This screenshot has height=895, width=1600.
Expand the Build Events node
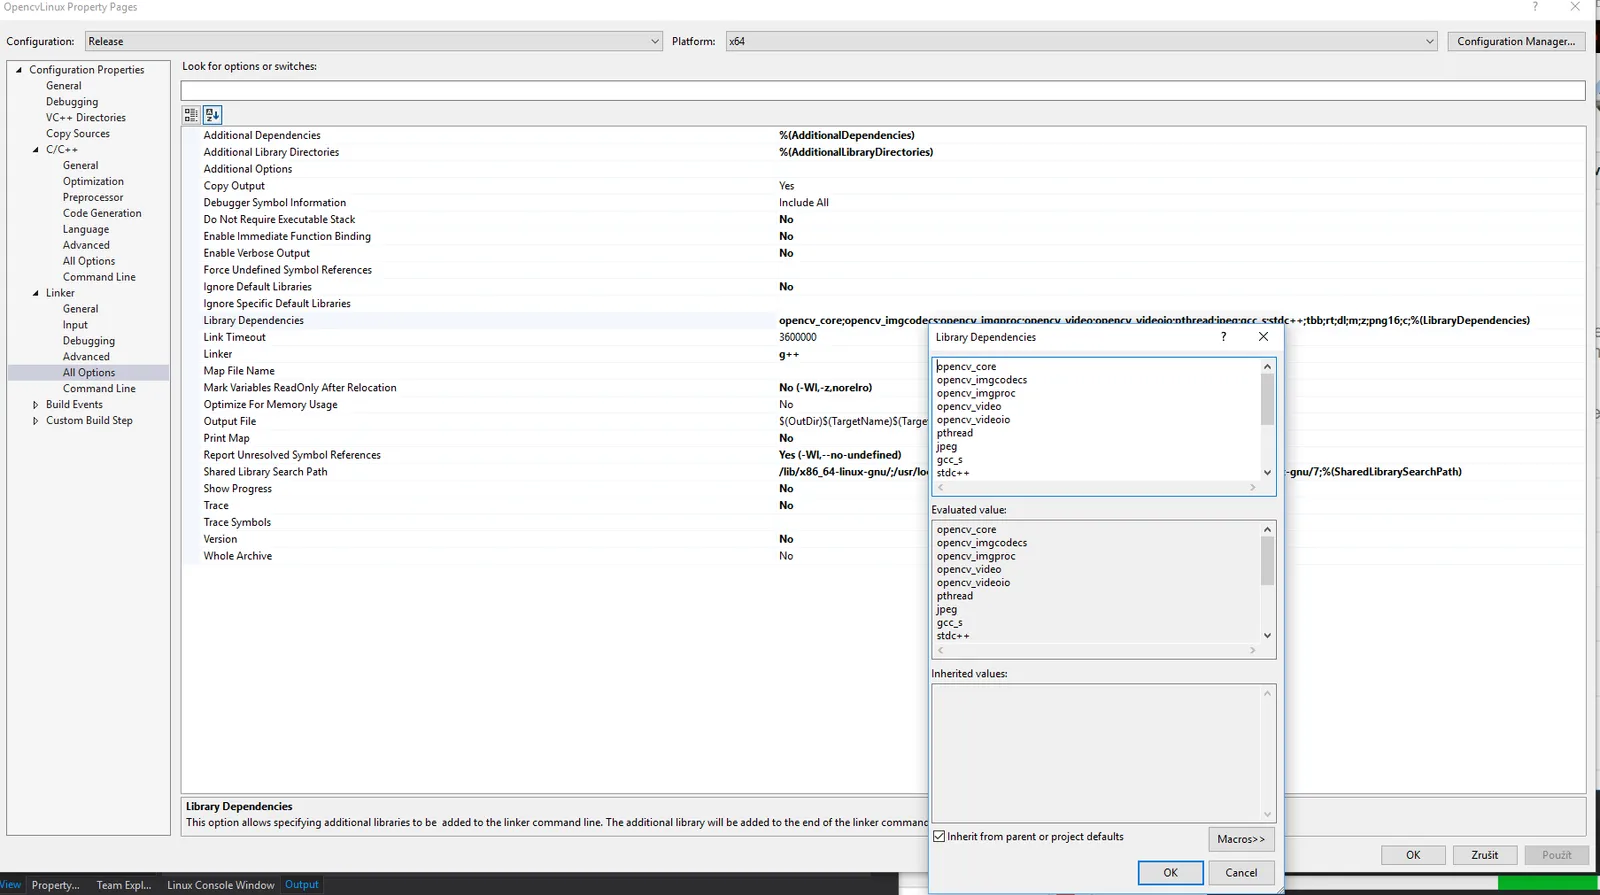pos(36,405)
